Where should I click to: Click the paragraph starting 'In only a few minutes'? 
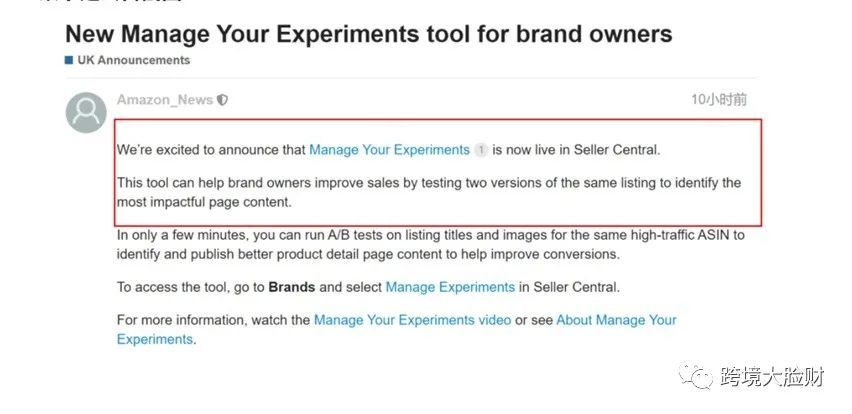(x=430, y=244)
